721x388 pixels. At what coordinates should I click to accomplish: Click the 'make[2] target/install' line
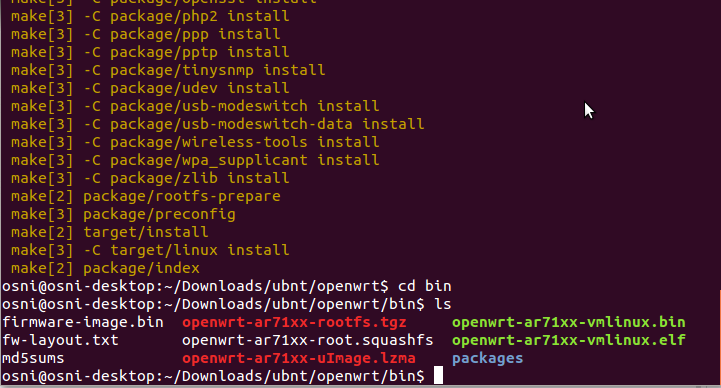[x=110, y=232]
